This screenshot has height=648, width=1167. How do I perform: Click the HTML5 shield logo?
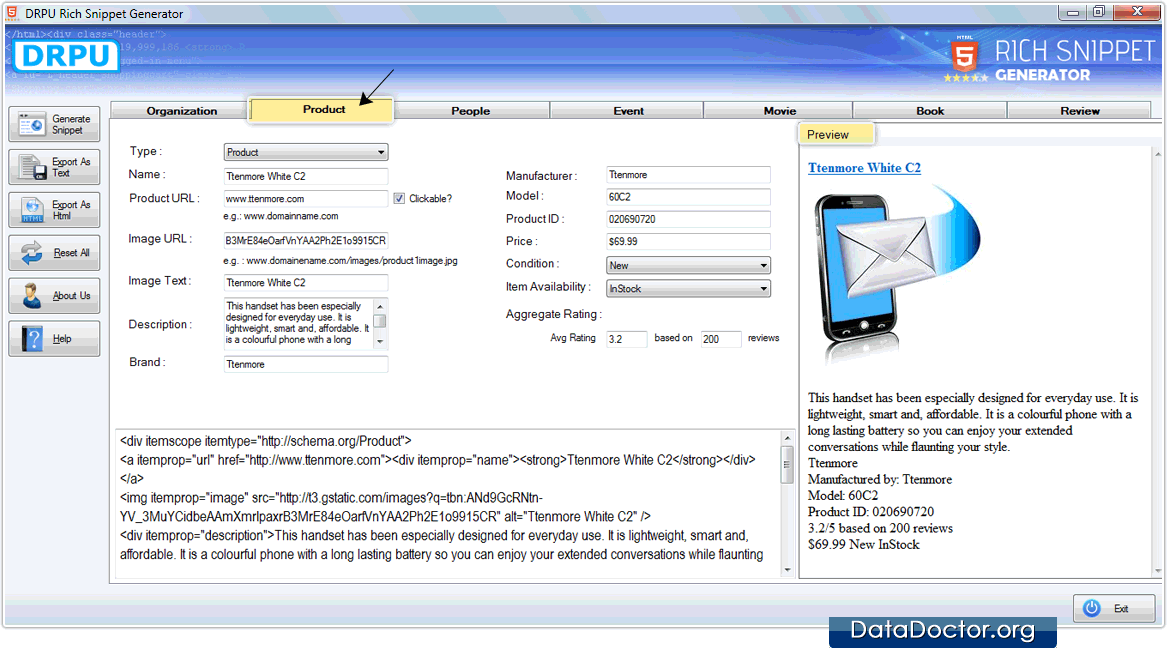(x=965, y=56)
